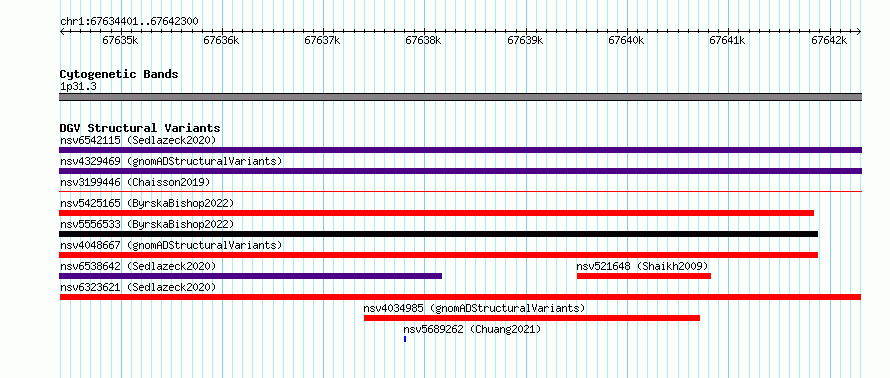The width and height of the screenshot is (890, 378).
Task: Click the nsv6538642 (Sedlazeck2020) label
Action: pyautogui.click(x=138, y=266)
